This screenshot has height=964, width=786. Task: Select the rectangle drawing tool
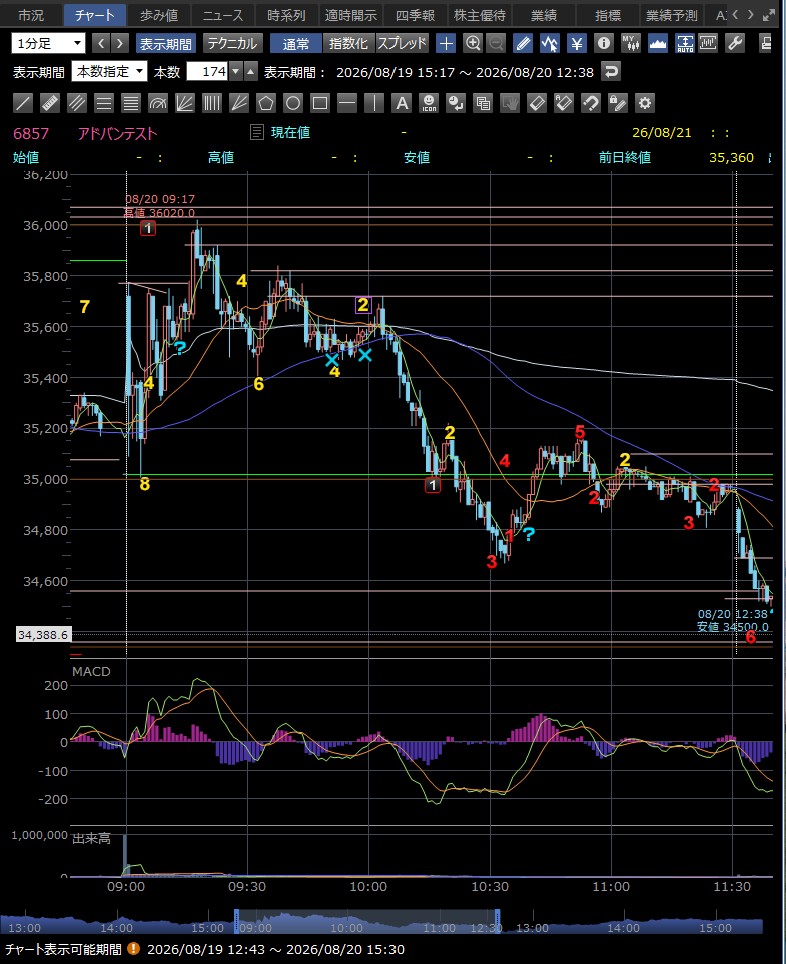pyautogui.click(x=320, y=103)
